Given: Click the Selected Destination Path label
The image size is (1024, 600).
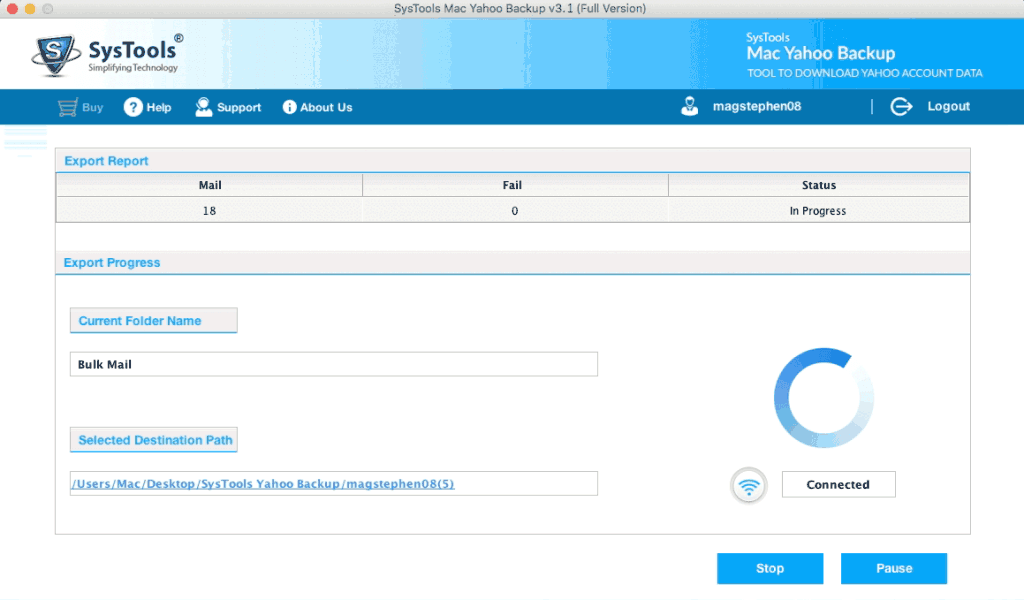Looking at the screenshot, I should click(153, 440).
